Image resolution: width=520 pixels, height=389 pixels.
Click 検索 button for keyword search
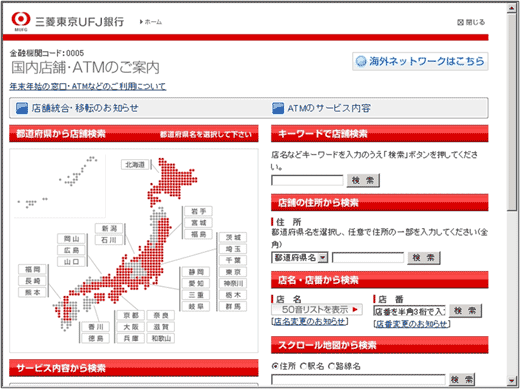(x=363, y=180)
